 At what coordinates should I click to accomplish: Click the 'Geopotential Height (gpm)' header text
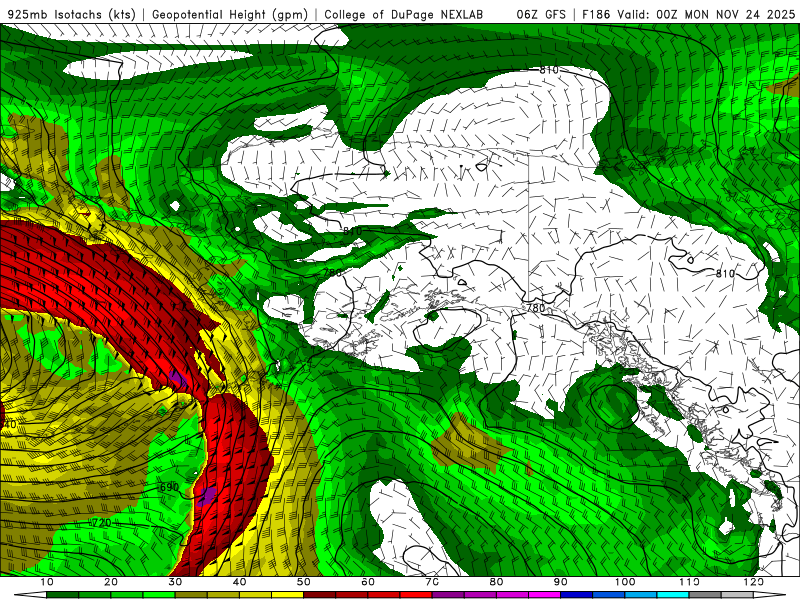[x=230, y=15]
